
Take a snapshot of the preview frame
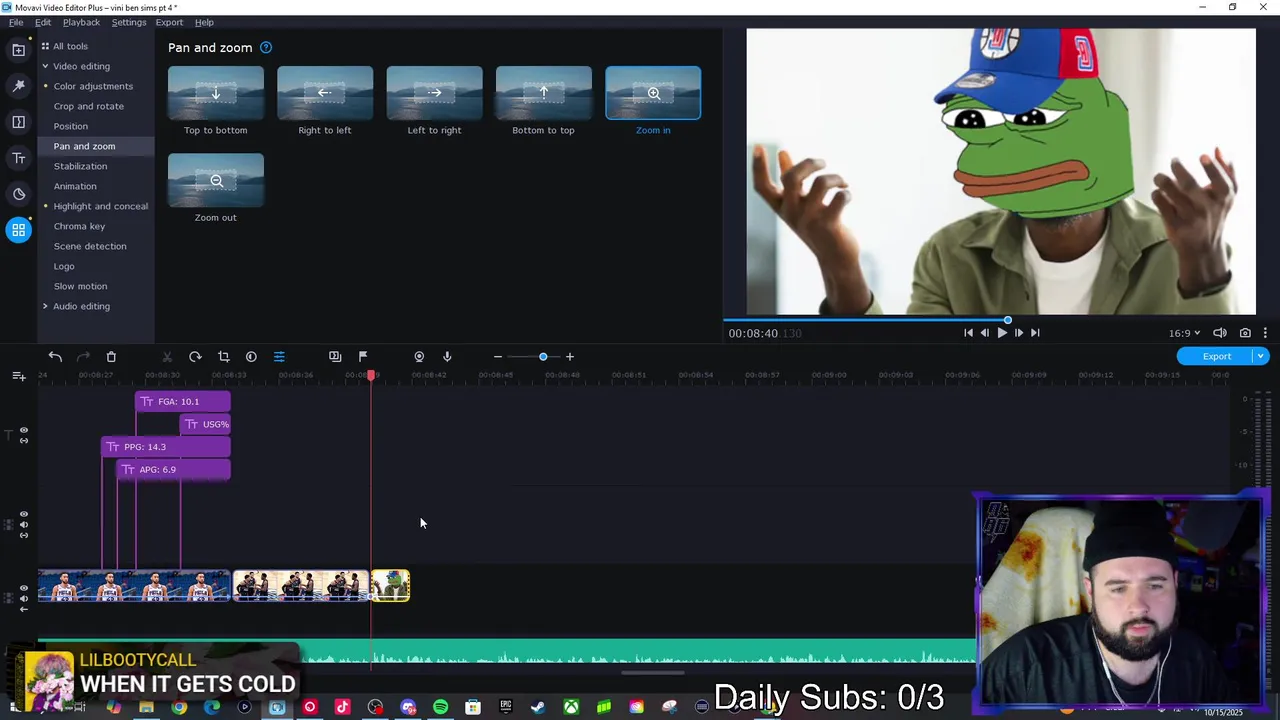[x=1245, y=333]
